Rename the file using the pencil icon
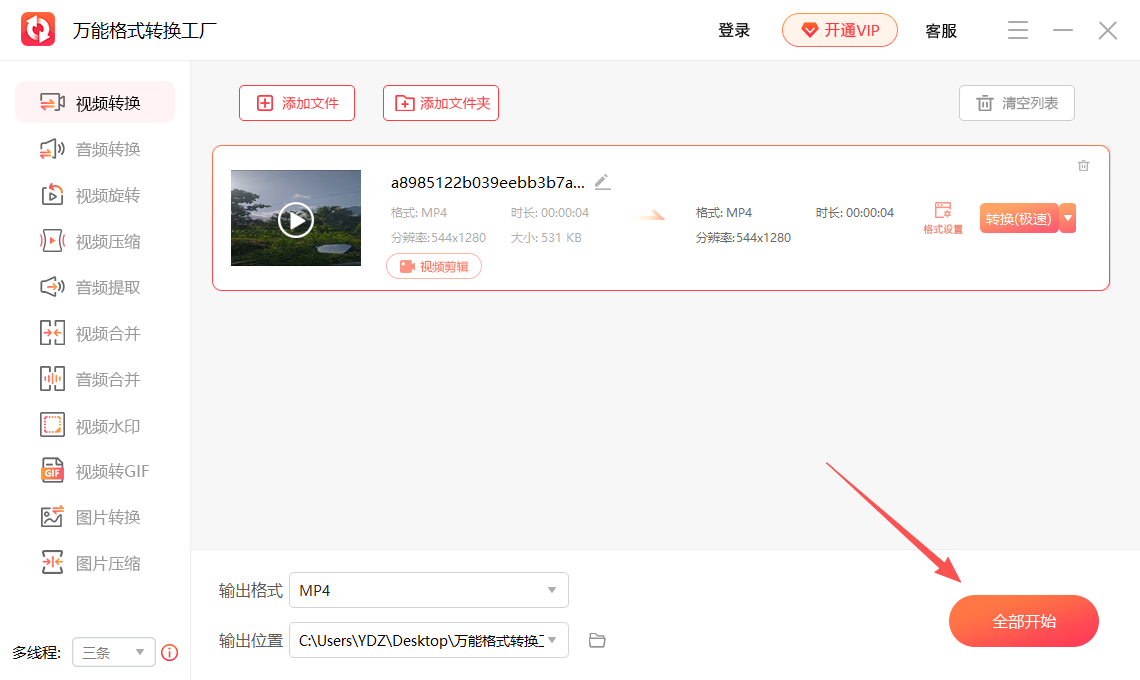This screenshot has width=1140, height=680. point(602,180)
